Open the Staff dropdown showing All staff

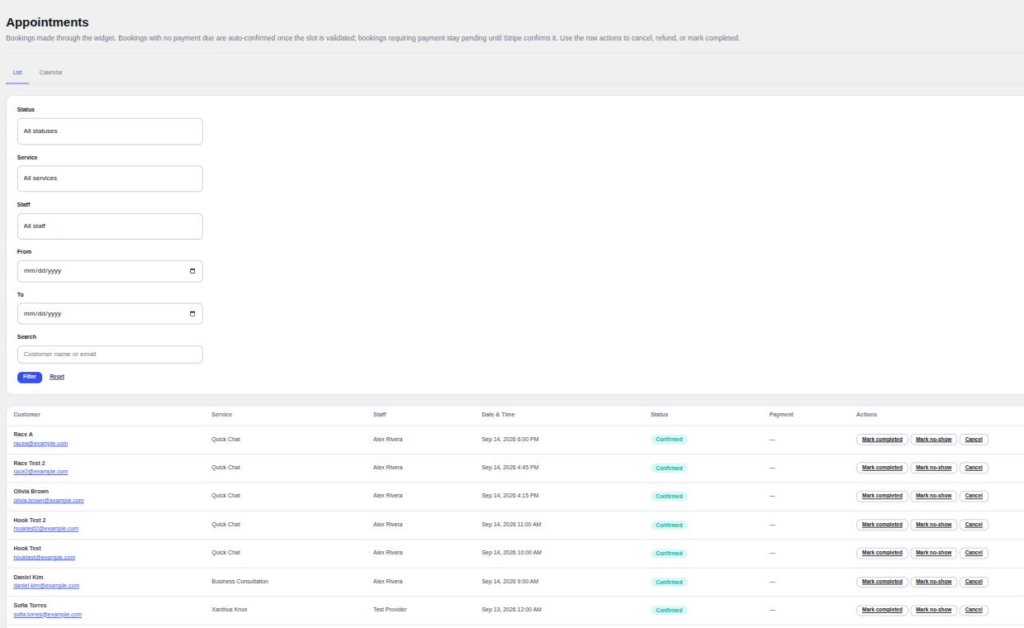[110, 226]
